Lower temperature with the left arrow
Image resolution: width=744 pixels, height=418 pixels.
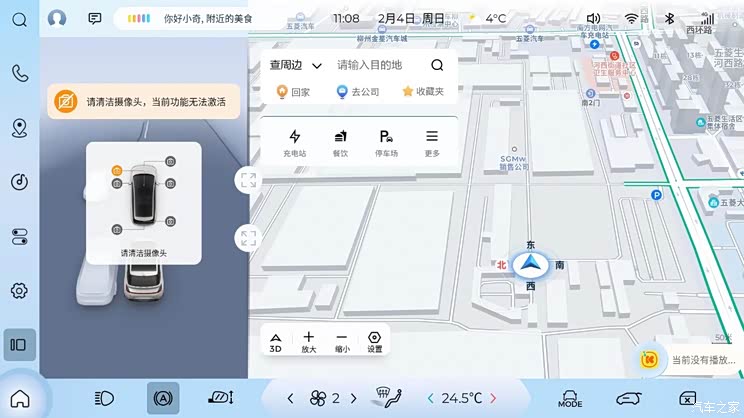(430, 398)
